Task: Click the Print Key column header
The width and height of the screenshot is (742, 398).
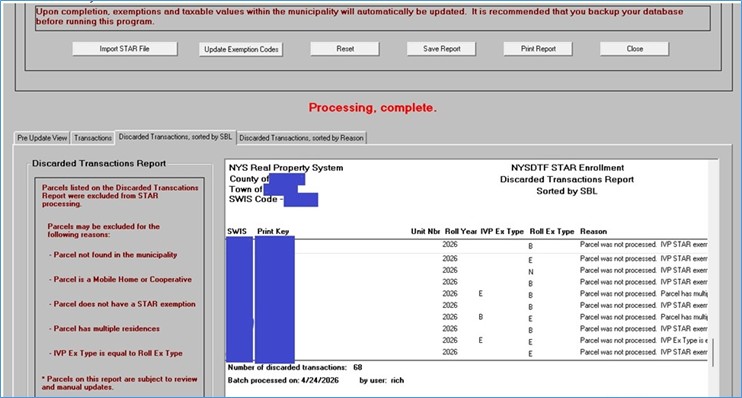Action: 273,231
